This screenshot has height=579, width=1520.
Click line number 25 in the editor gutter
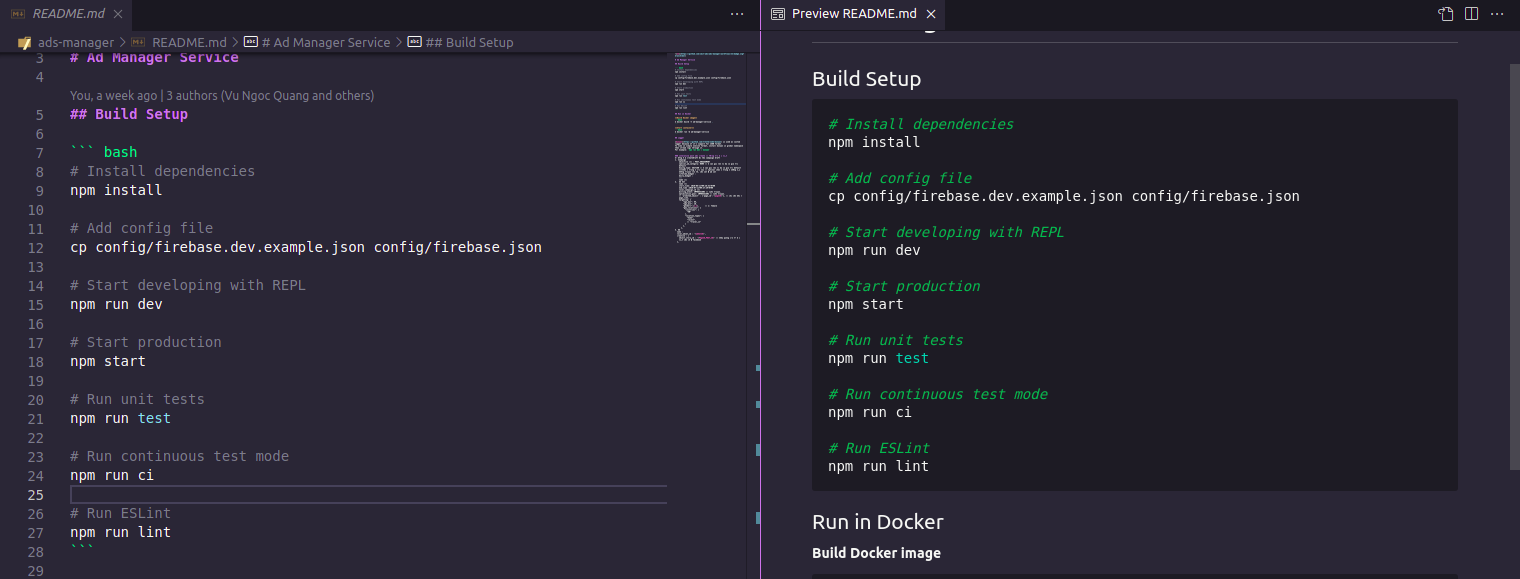click(x=35, y=494)
